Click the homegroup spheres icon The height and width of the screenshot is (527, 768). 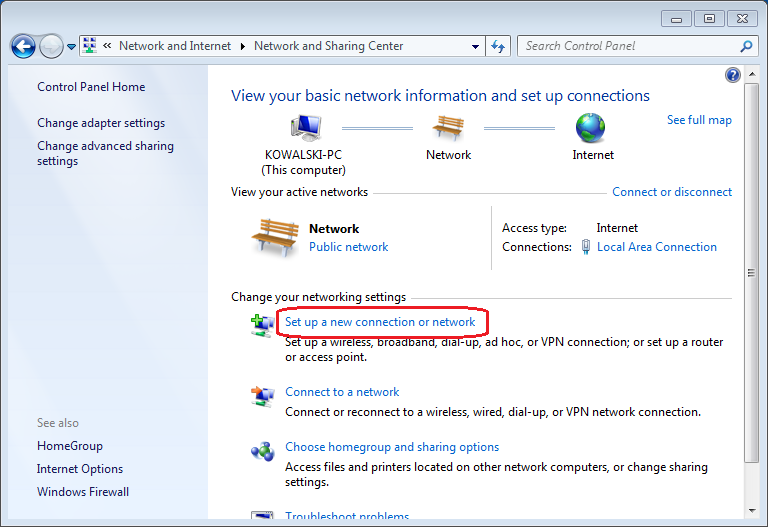(x=263, y=451)
